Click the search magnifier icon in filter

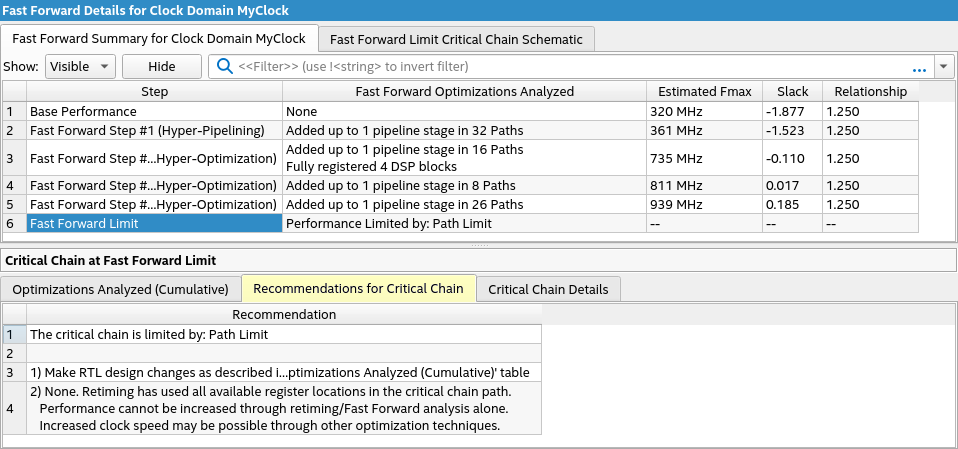pos(225,67)
